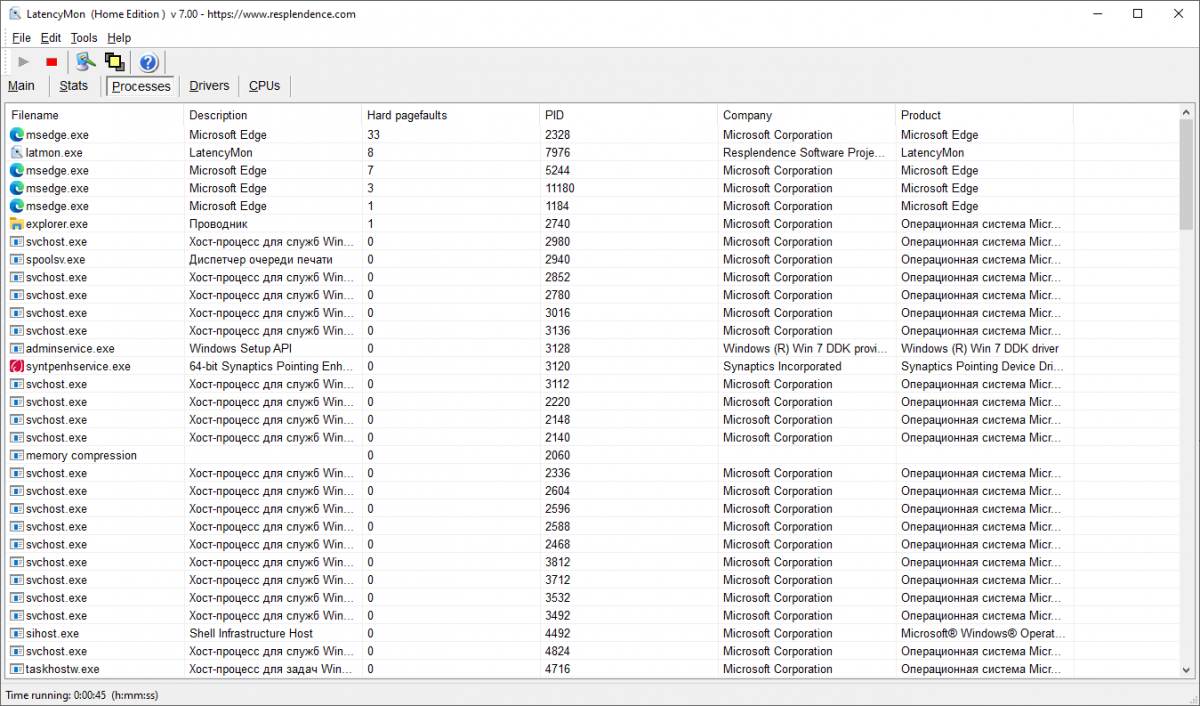The height and width of the screenshot is (706, 1200).
Task: Sort by Hard pagefaults column header
Action: (451, 115)
